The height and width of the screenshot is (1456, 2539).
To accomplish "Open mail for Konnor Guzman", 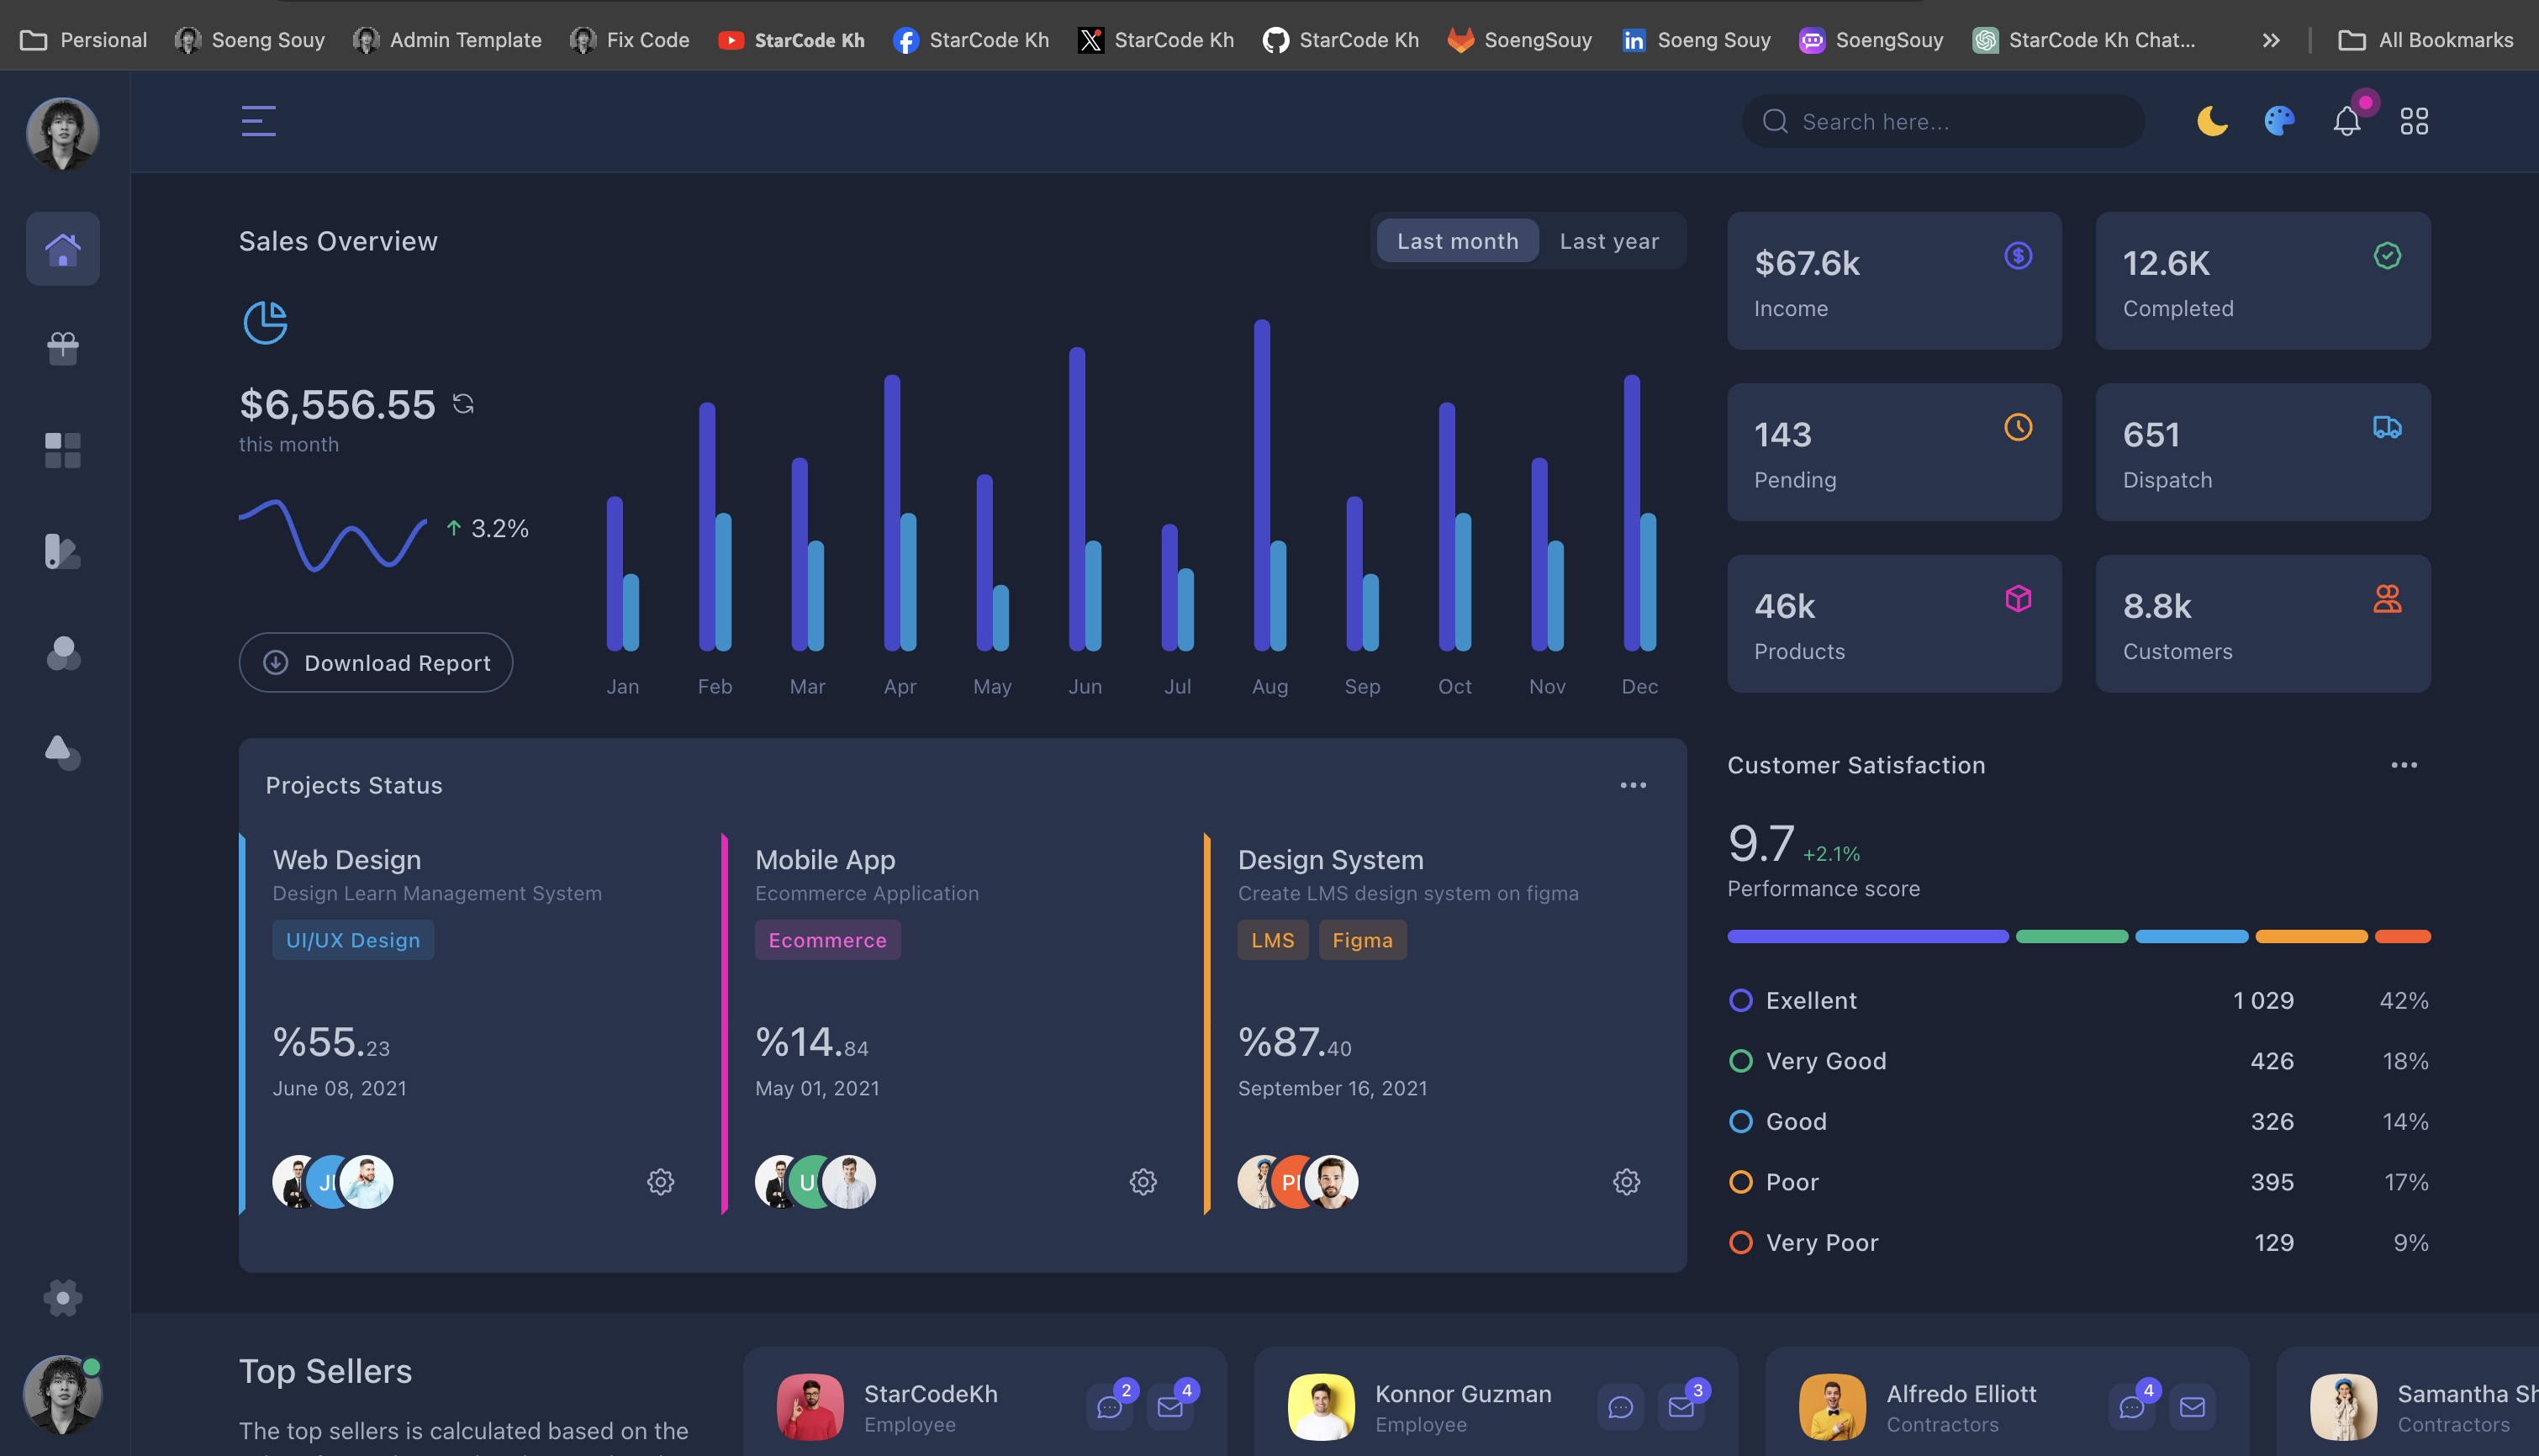I will point(1681,1407).
